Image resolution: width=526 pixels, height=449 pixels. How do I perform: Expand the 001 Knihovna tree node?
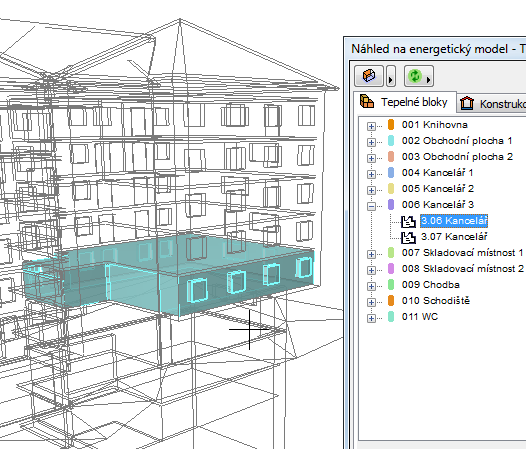371,126
